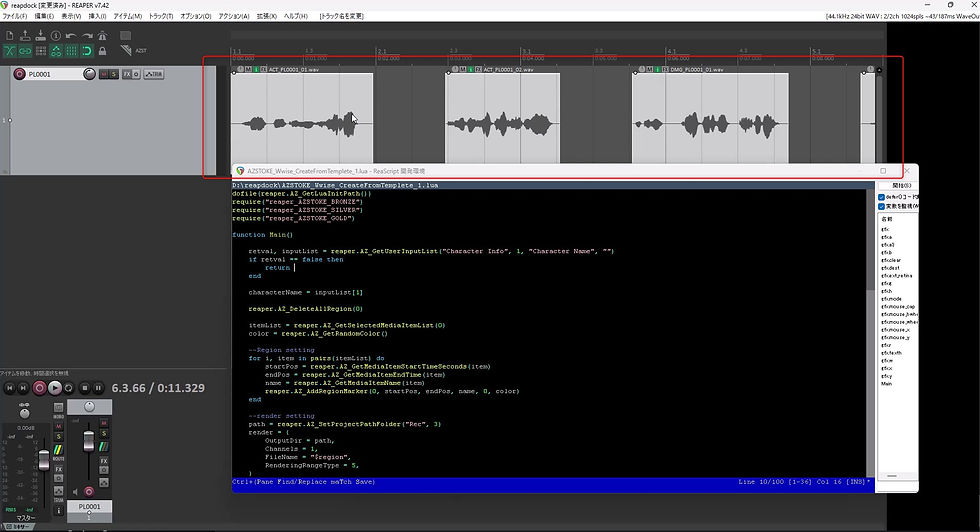Open FX chain for track PL0001
Image resolution: width=980 pixels, height=532 pixels.
pos(127,74)
